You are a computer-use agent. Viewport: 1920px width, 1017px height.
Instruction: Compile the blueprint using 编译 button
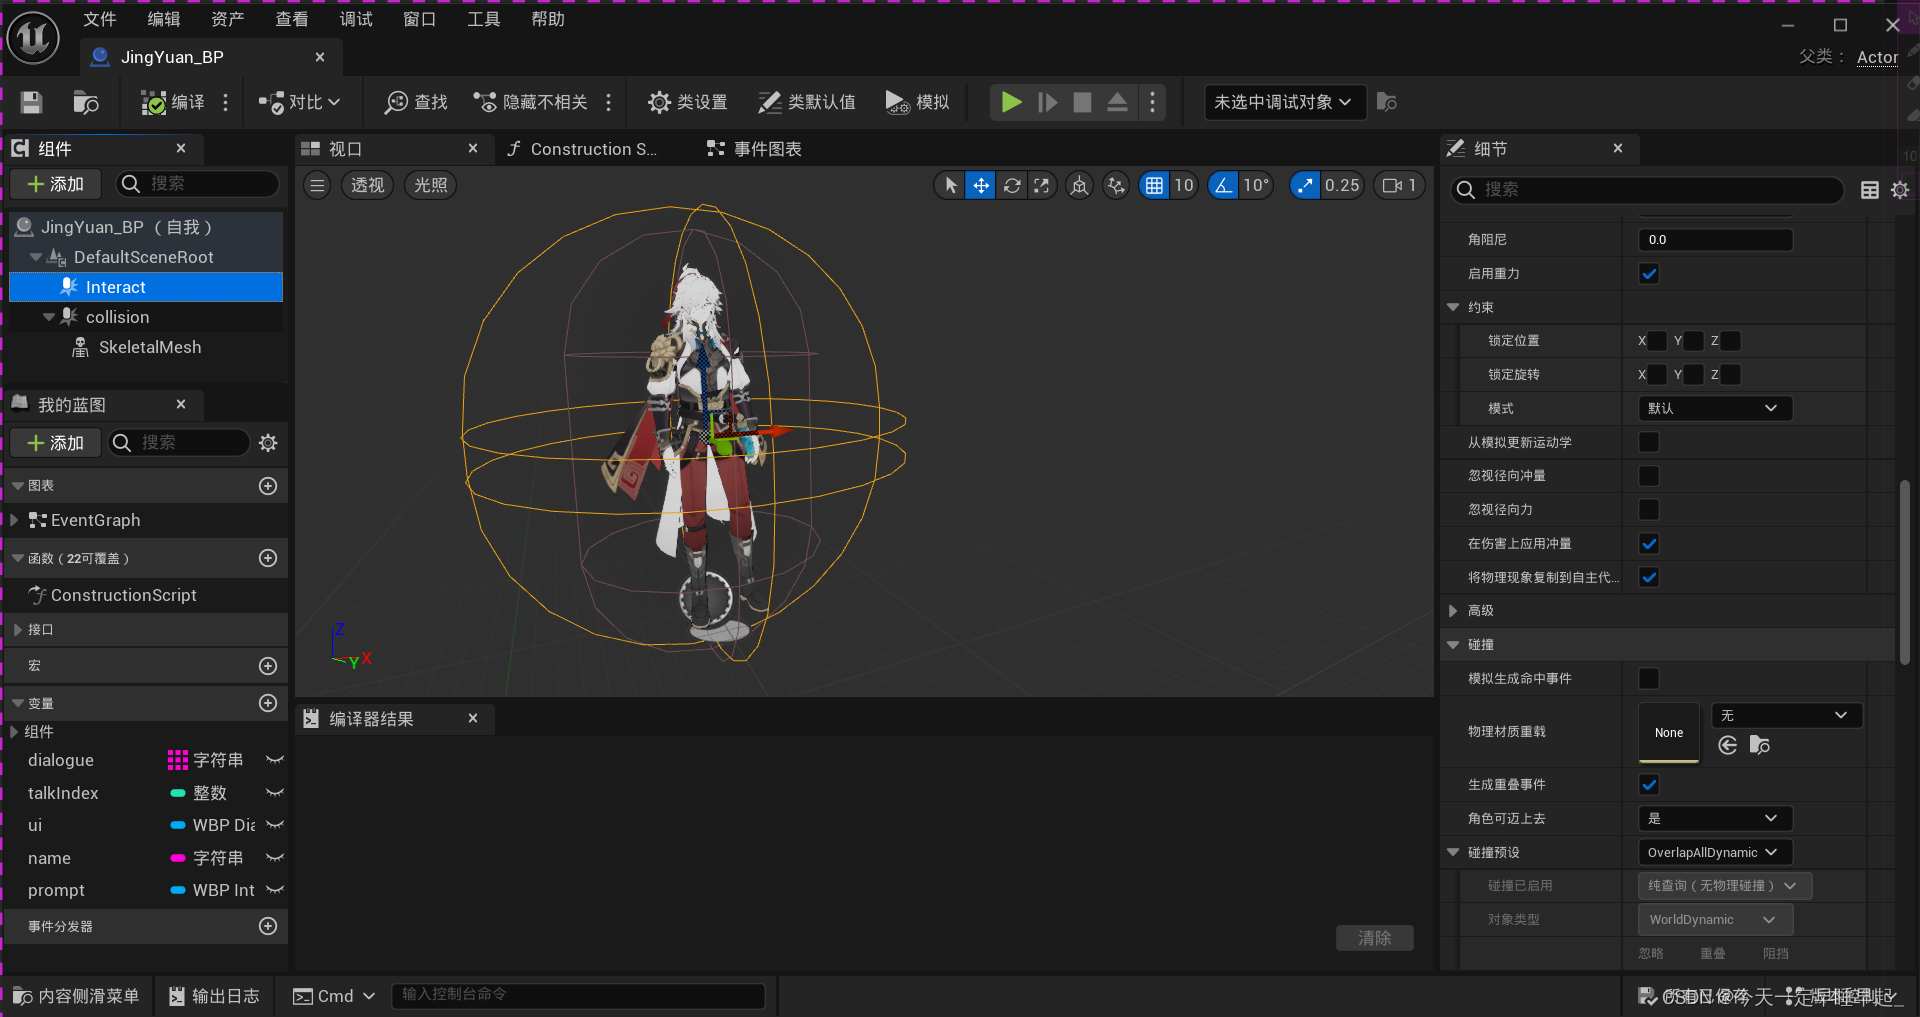point(173,102)
